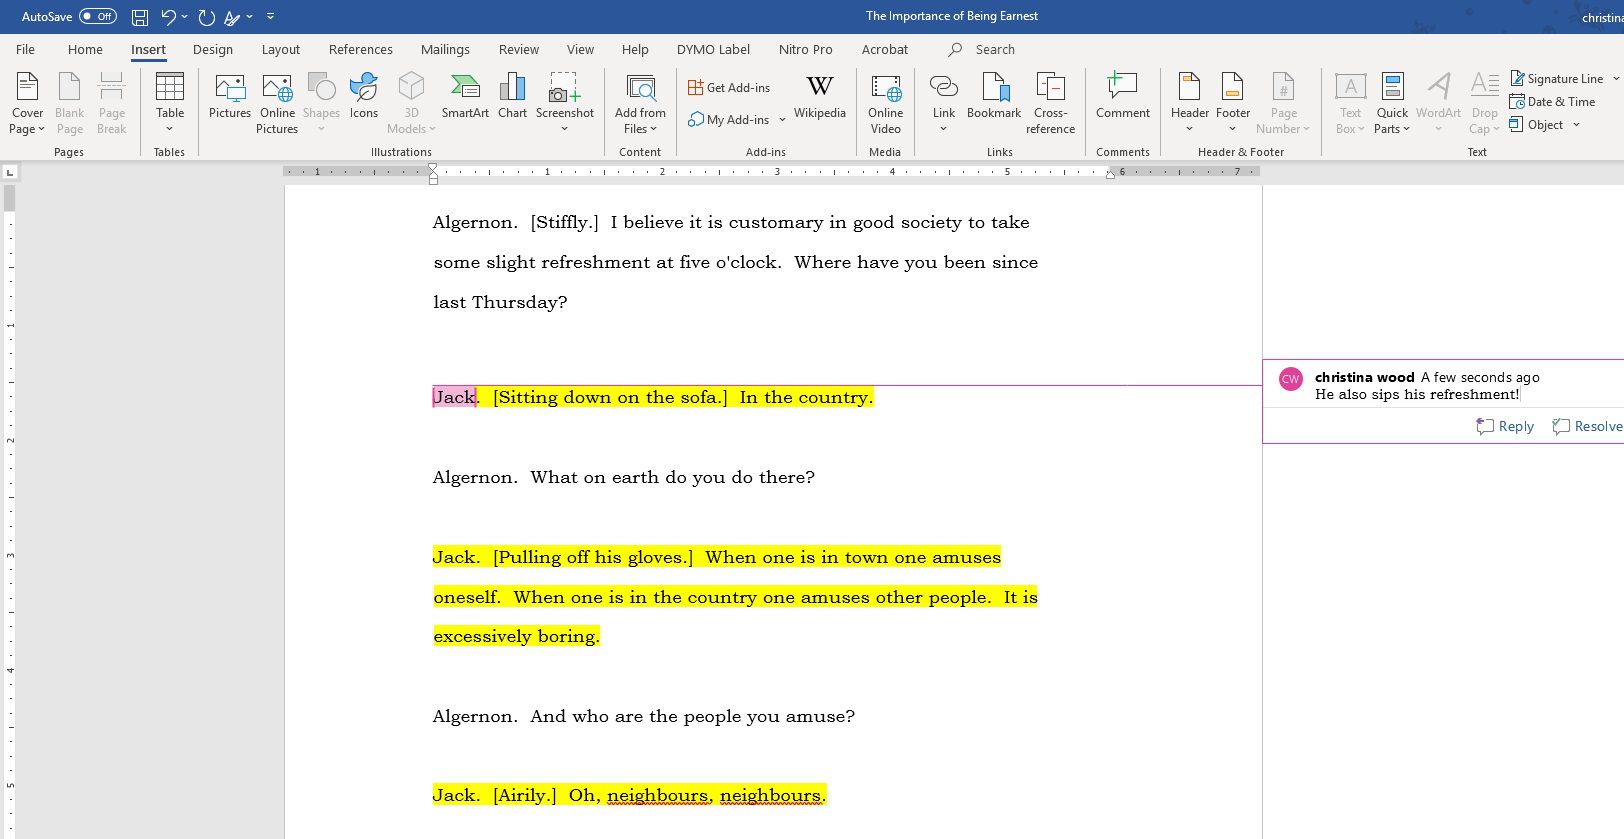Image resolution: width=1624 pixels, height=839 pixels.
Task: Click the Wikipedia add-in icon
Action: click(819, 97)
